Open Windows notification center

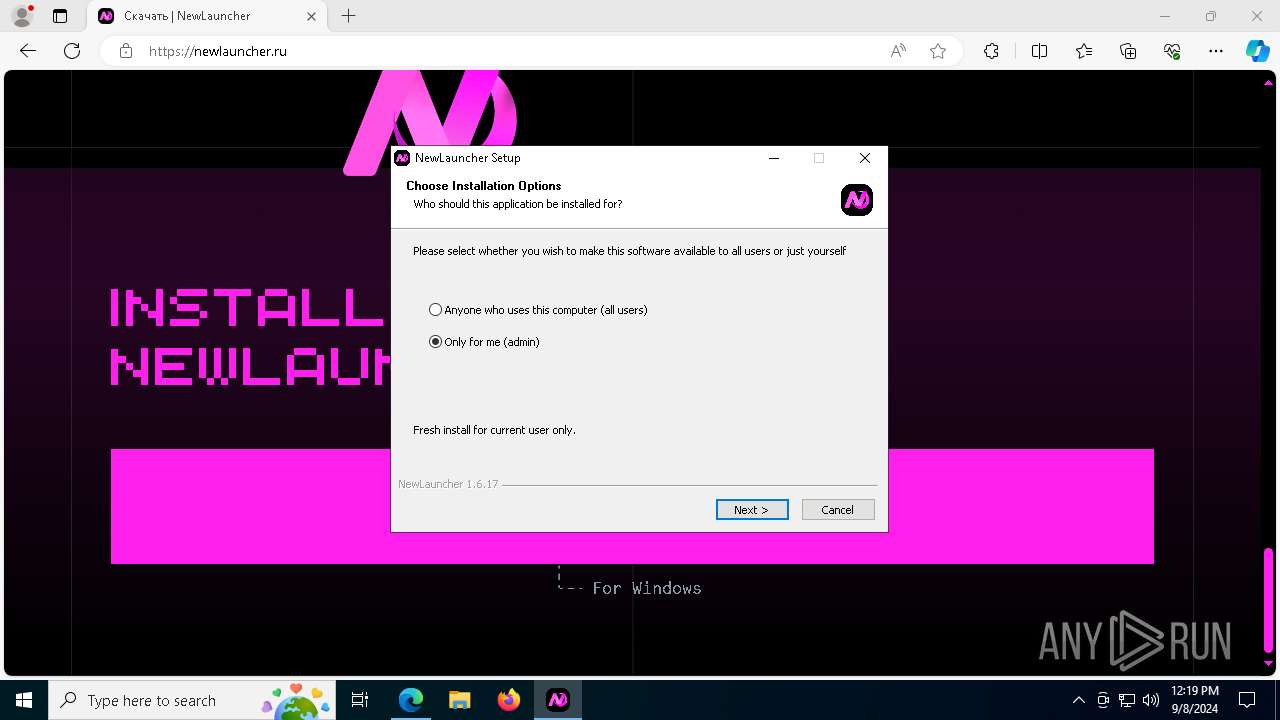pyautogui.click(x=1247, y=700)
